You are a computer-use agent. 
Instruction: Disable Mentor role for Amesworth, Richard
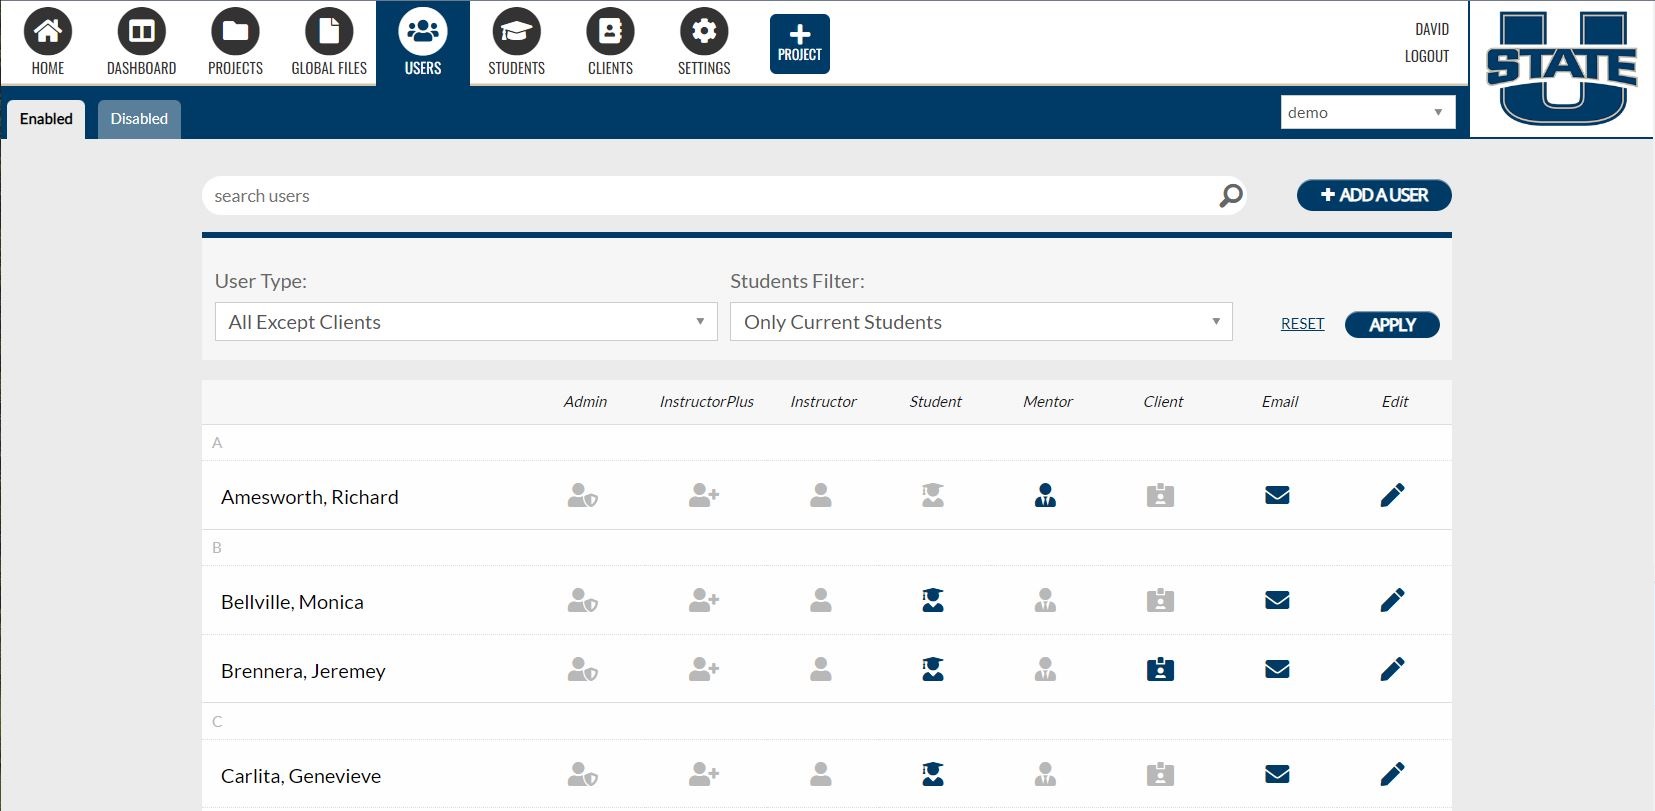click(1045, 495)
